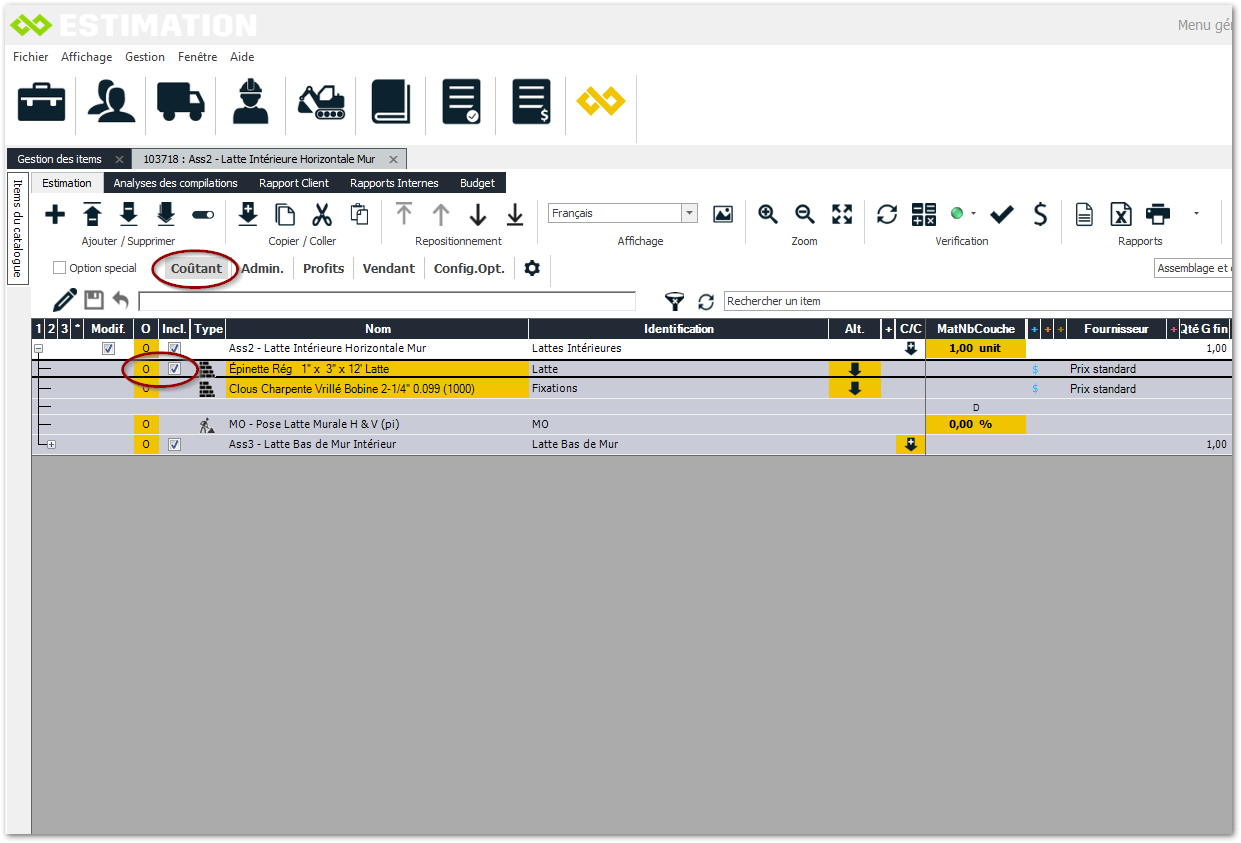
Task: Open the Assemblage combo box
Action: point(1193,268)
